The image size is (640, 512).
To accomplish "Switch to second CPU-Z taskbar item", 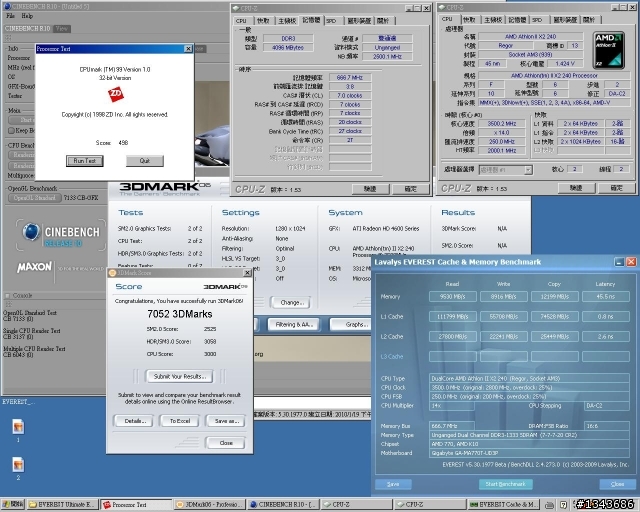I will [429, 504].
